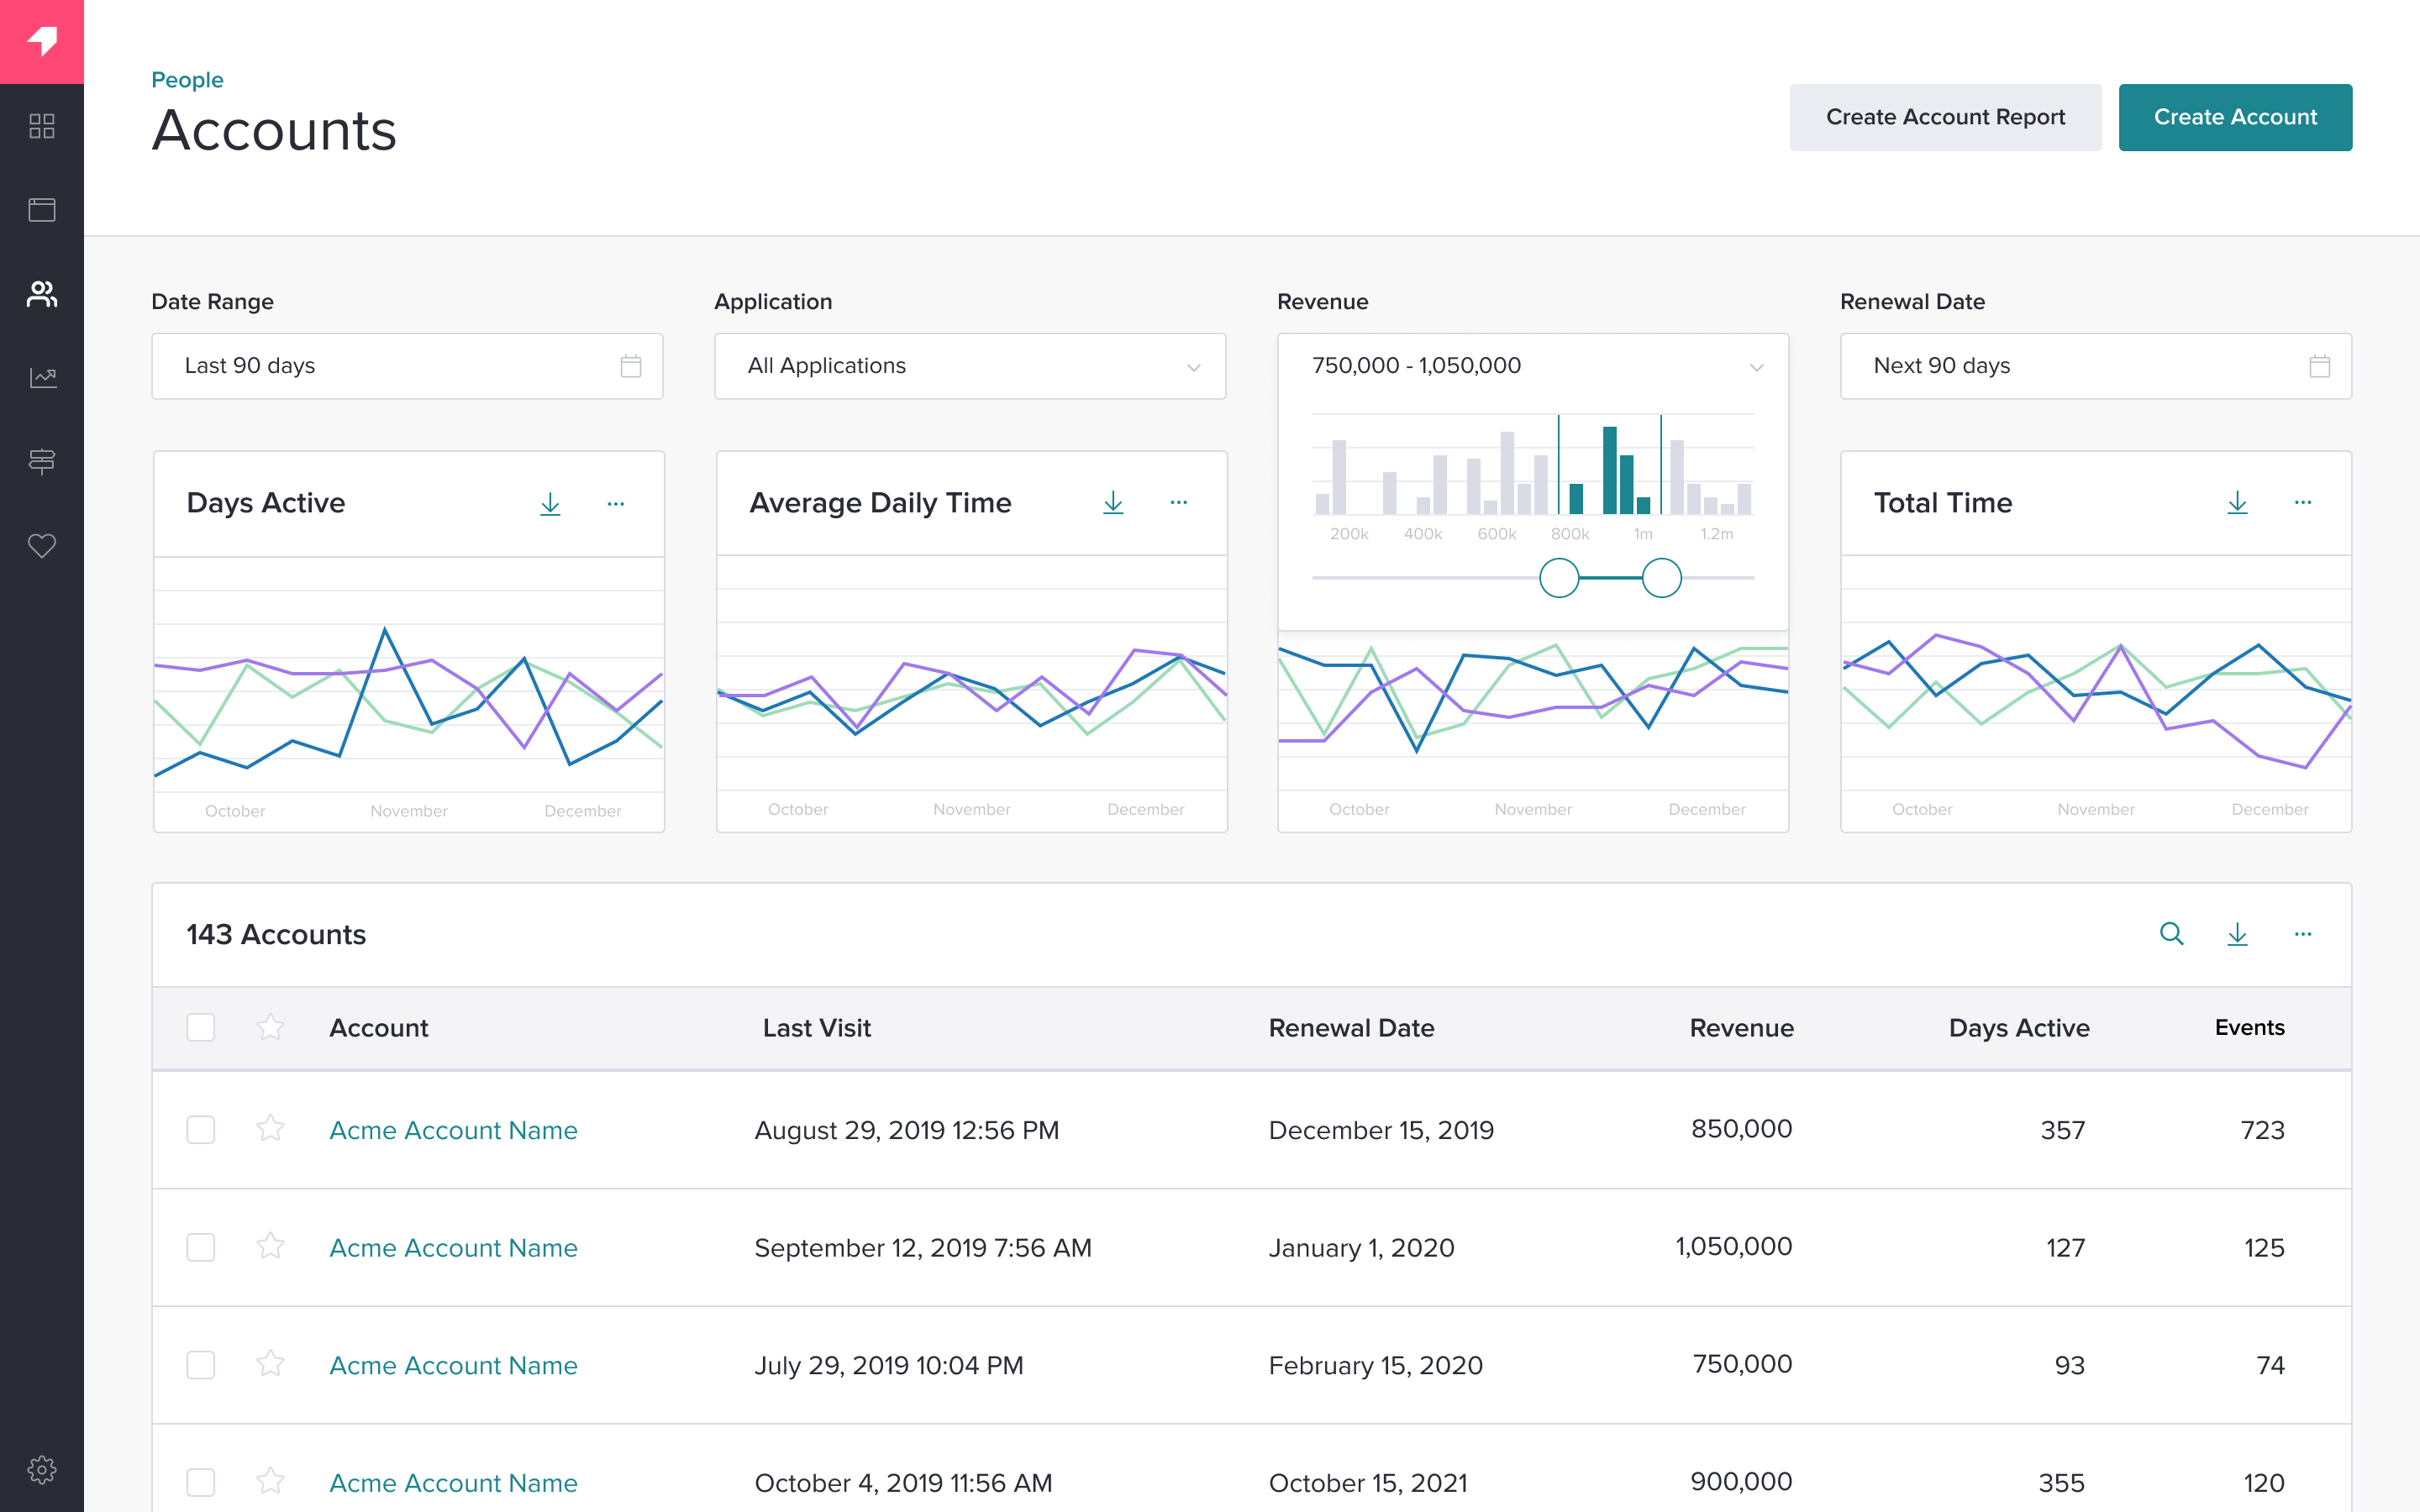2420x1512 pixels.
Task: Click the right handle of the revenue slider
Action: click(1661, 578)
